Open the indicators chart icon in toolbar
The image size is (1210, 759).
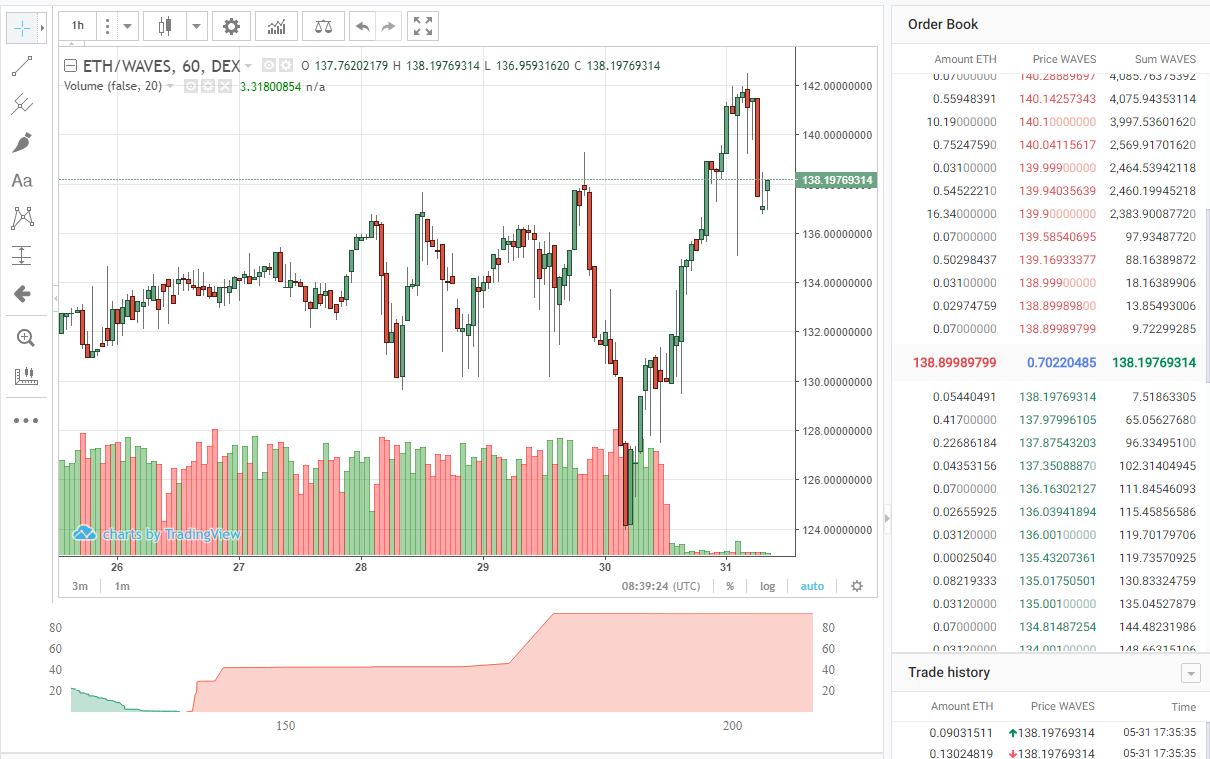pyautogui.click(x=276, y=26)
